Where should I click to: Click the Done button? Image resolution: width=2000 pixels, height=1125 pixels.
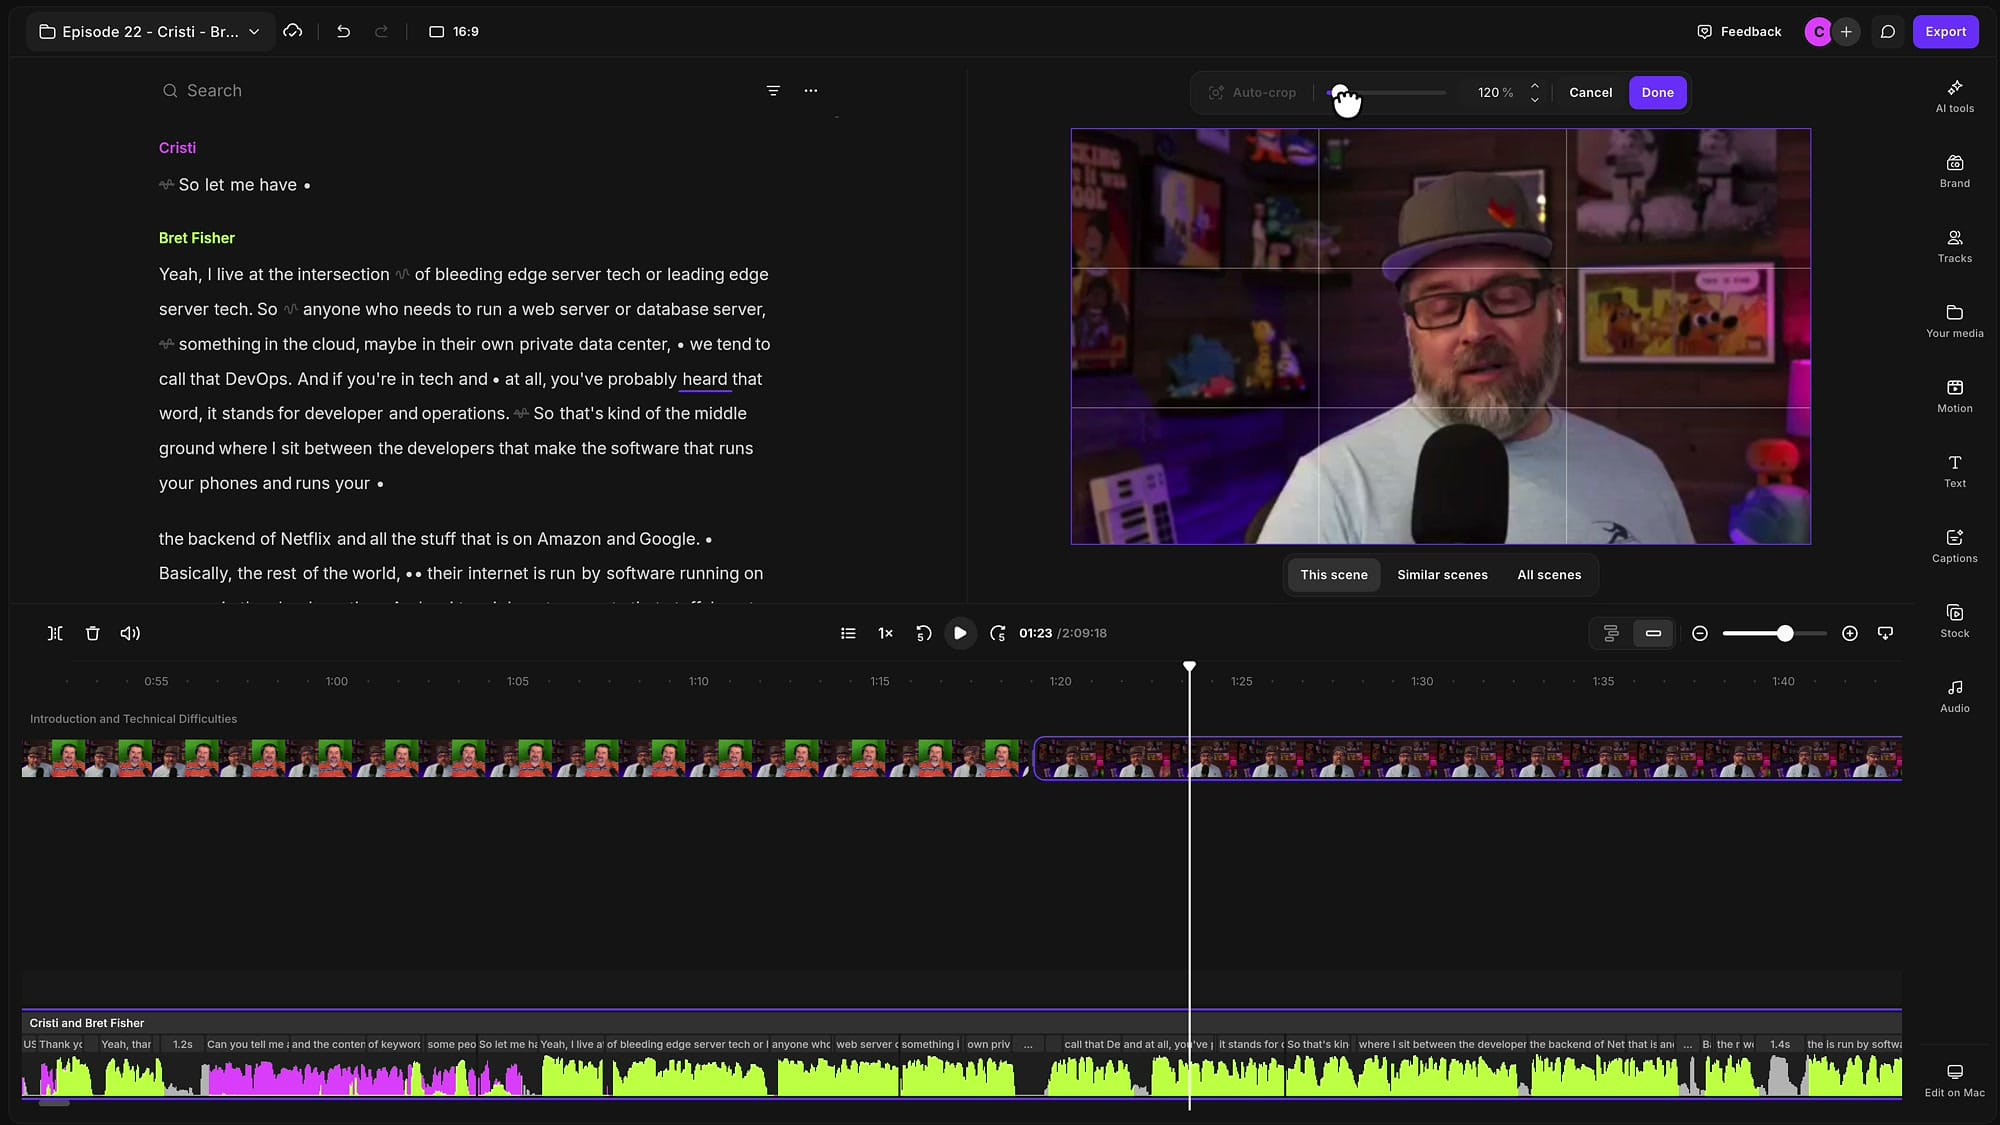coord(1657,92)
